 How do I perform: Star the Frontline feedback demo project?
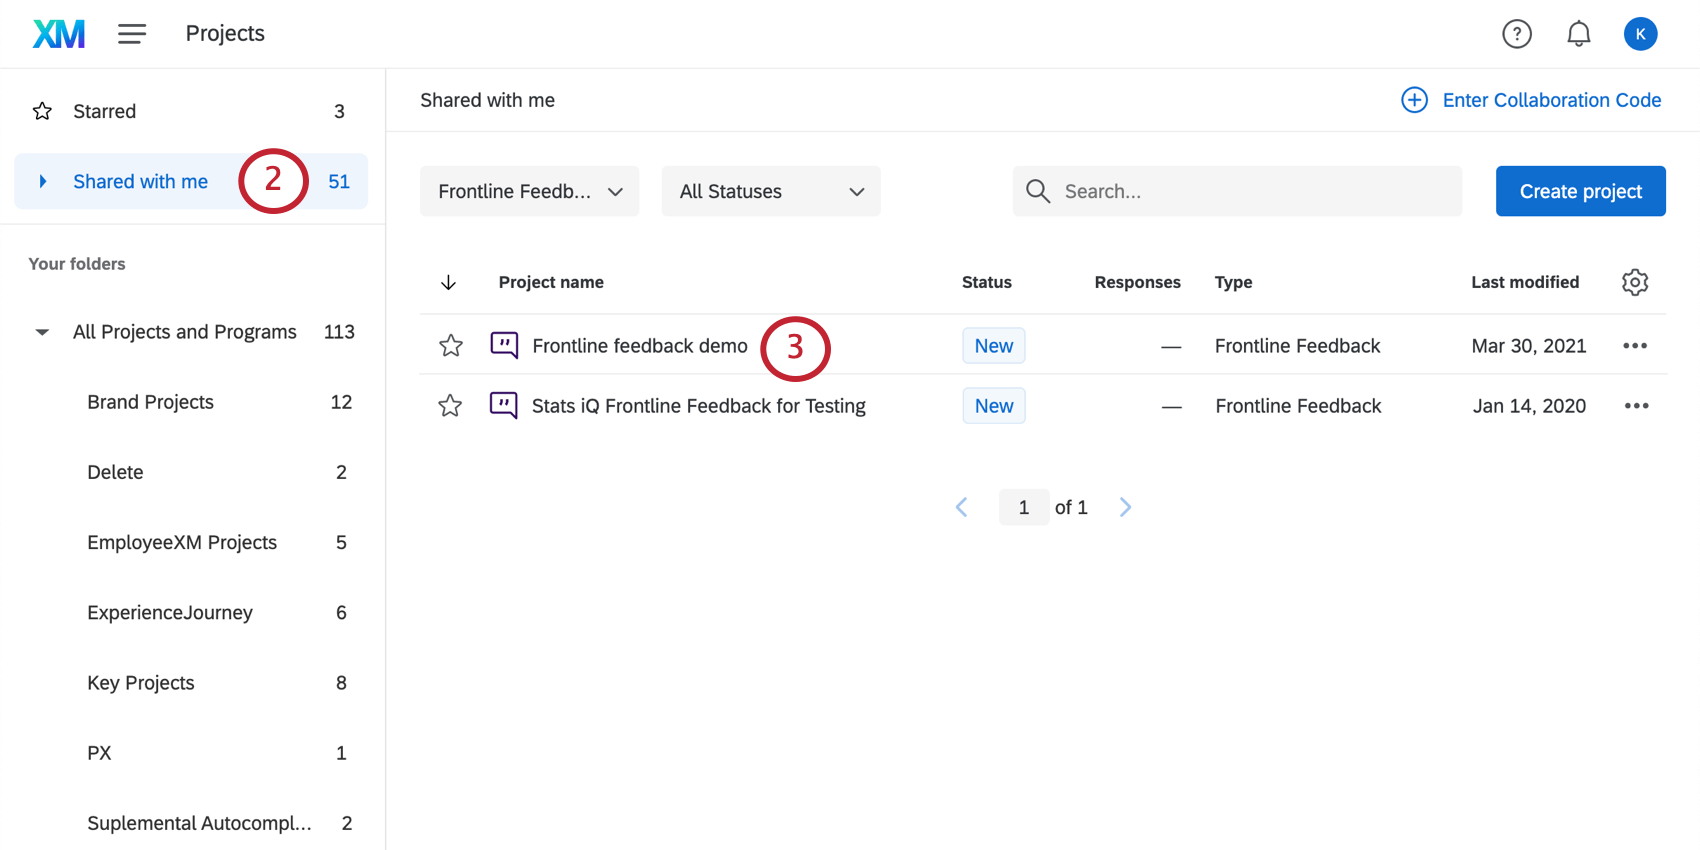(x=451, y=346)
